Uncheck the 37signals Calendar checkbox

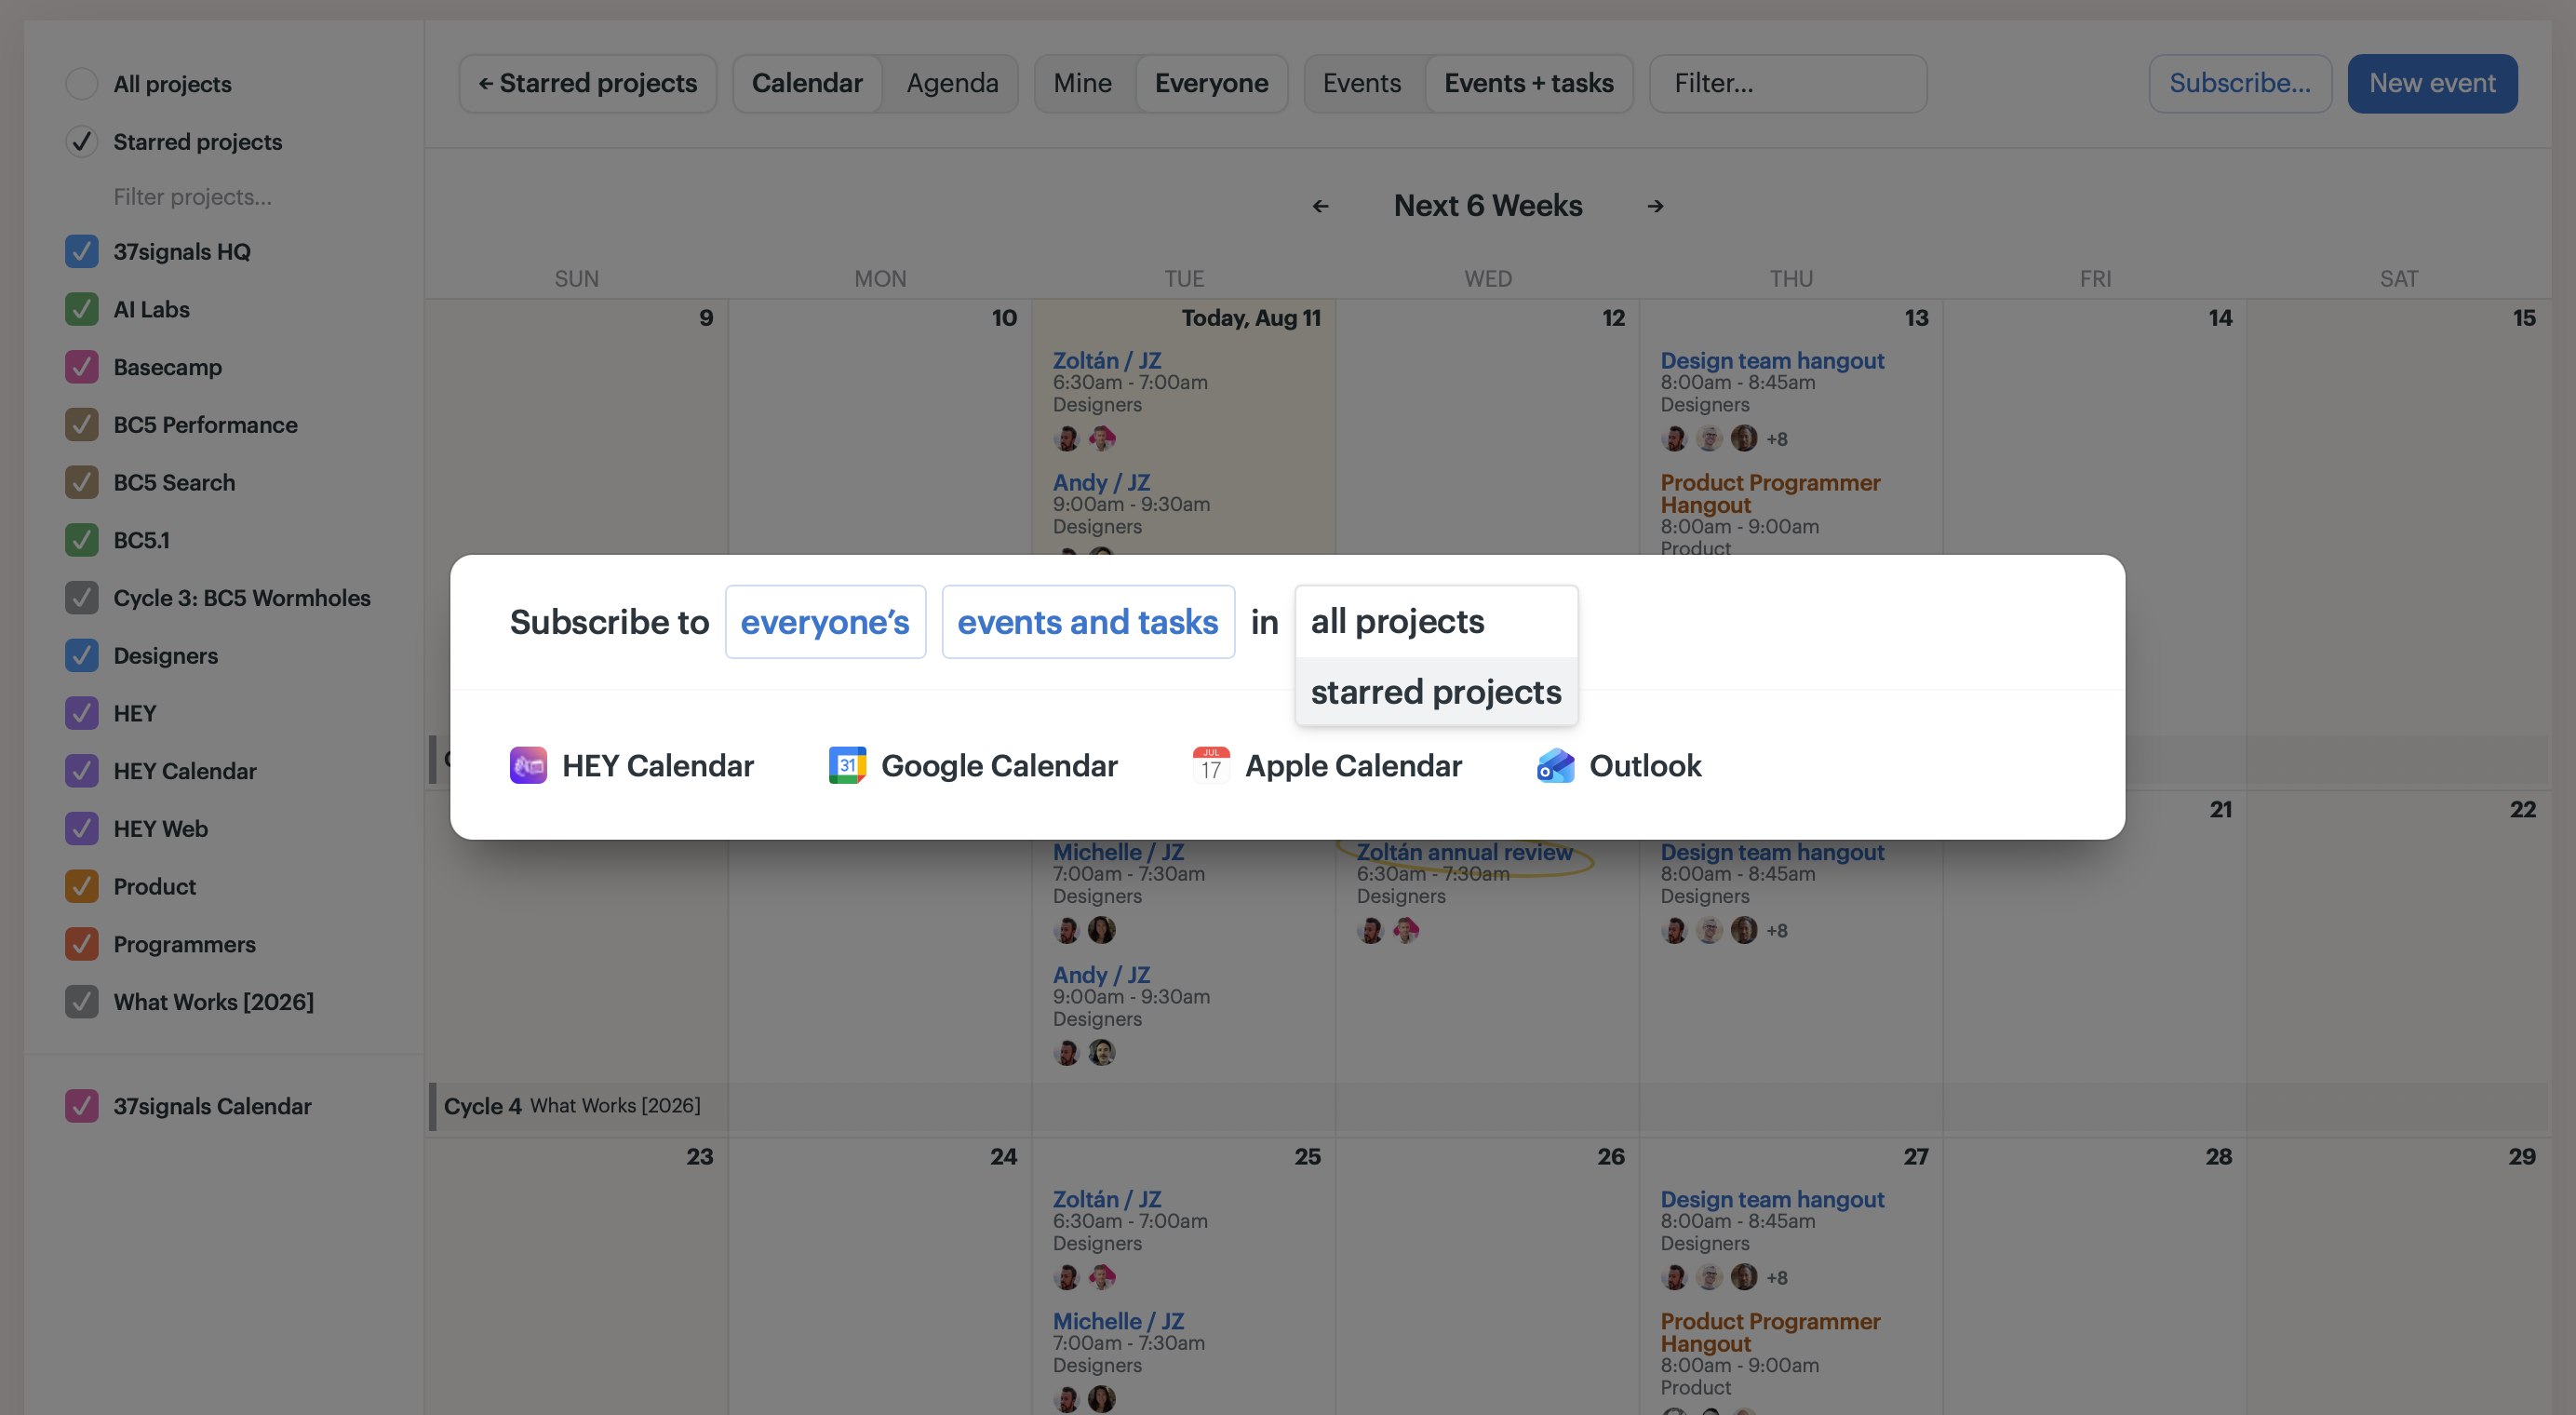pyautogui.click(x=82, y=1106)
